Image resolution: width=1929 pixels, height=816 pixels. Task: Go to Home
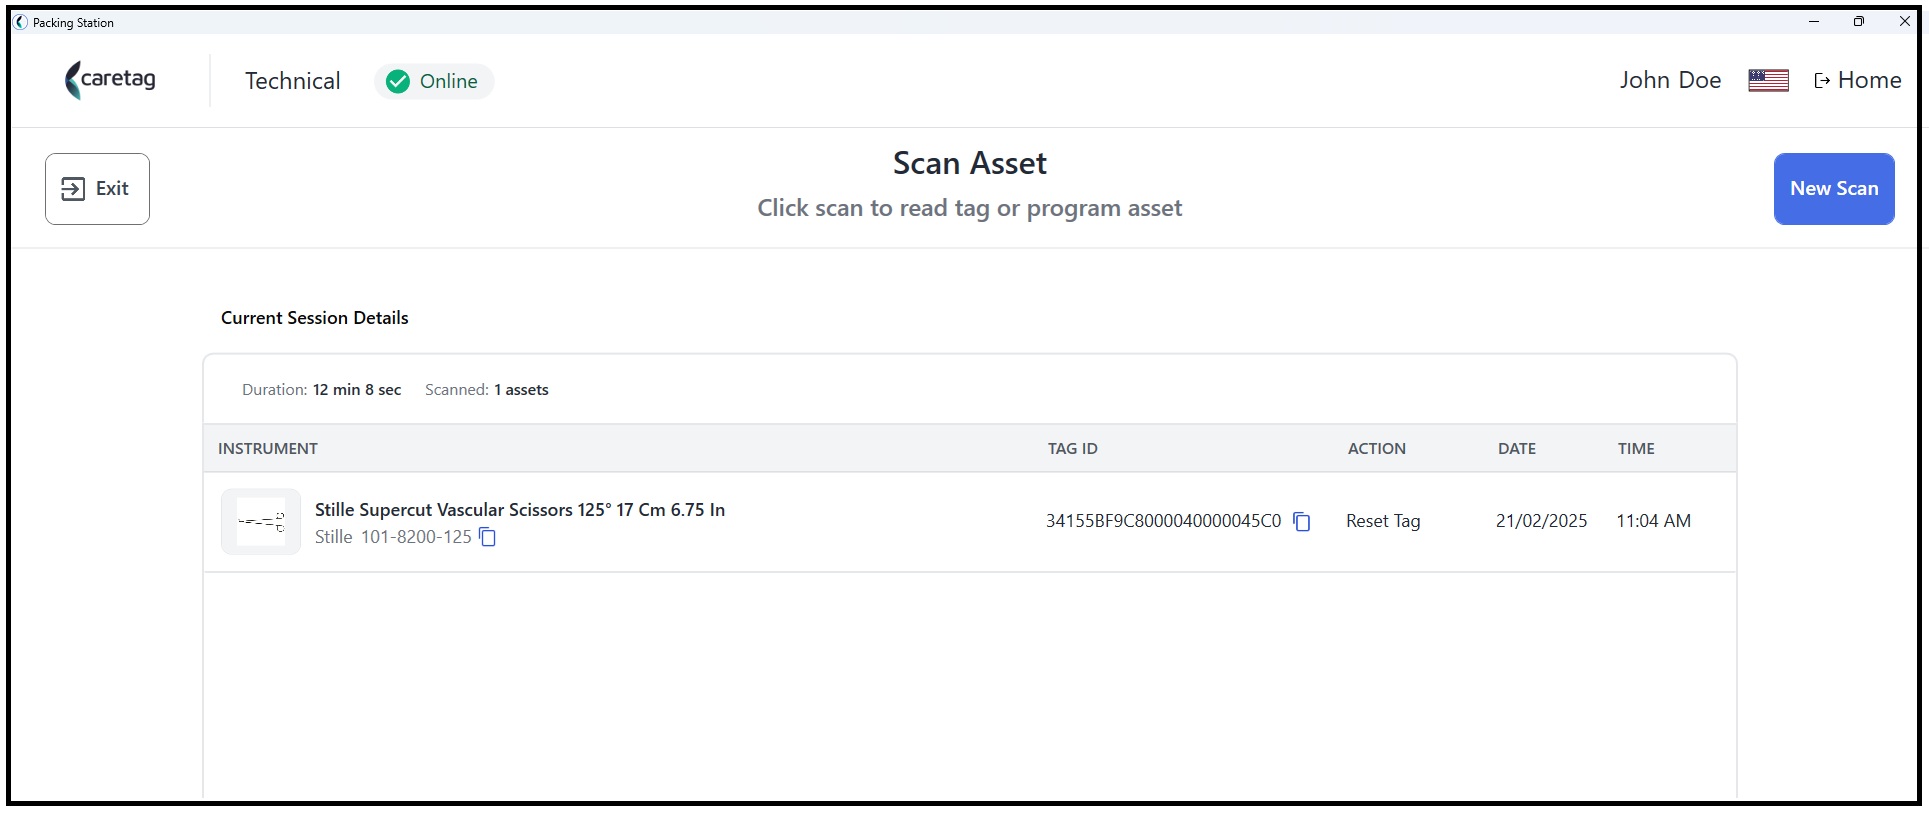pyautogui.click(x=1858, y=81)
